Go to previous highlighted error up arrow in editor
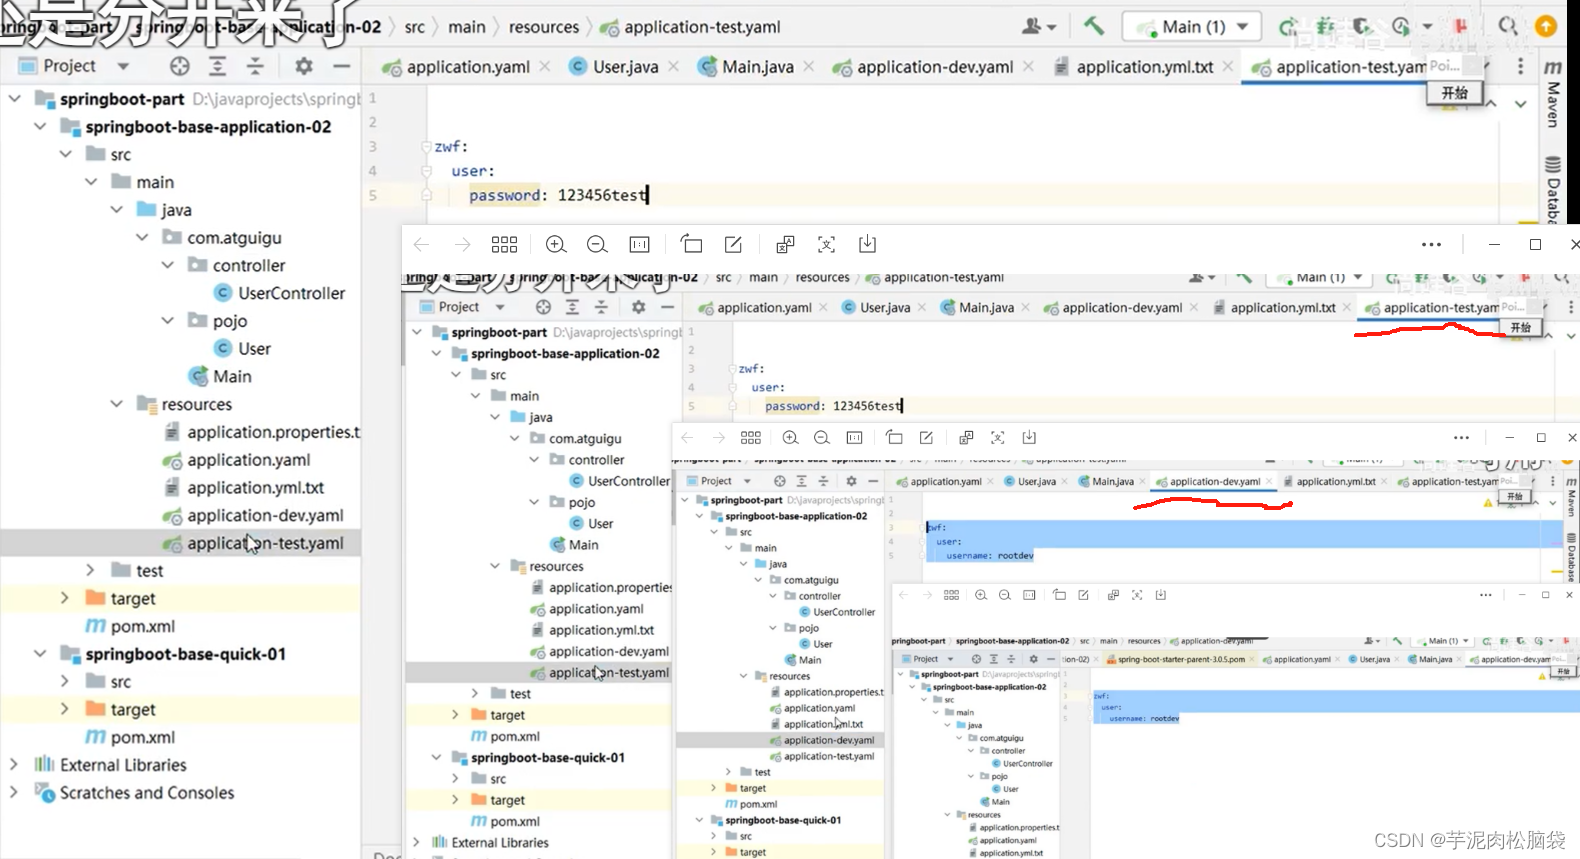The height and width of the screenshot is (859, 1580). pyautogui.click(x=1491, y=104)
